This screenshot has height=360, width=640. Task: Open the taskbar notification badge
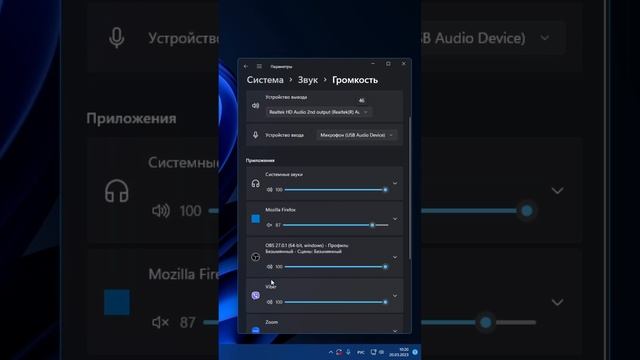point(415,352)
